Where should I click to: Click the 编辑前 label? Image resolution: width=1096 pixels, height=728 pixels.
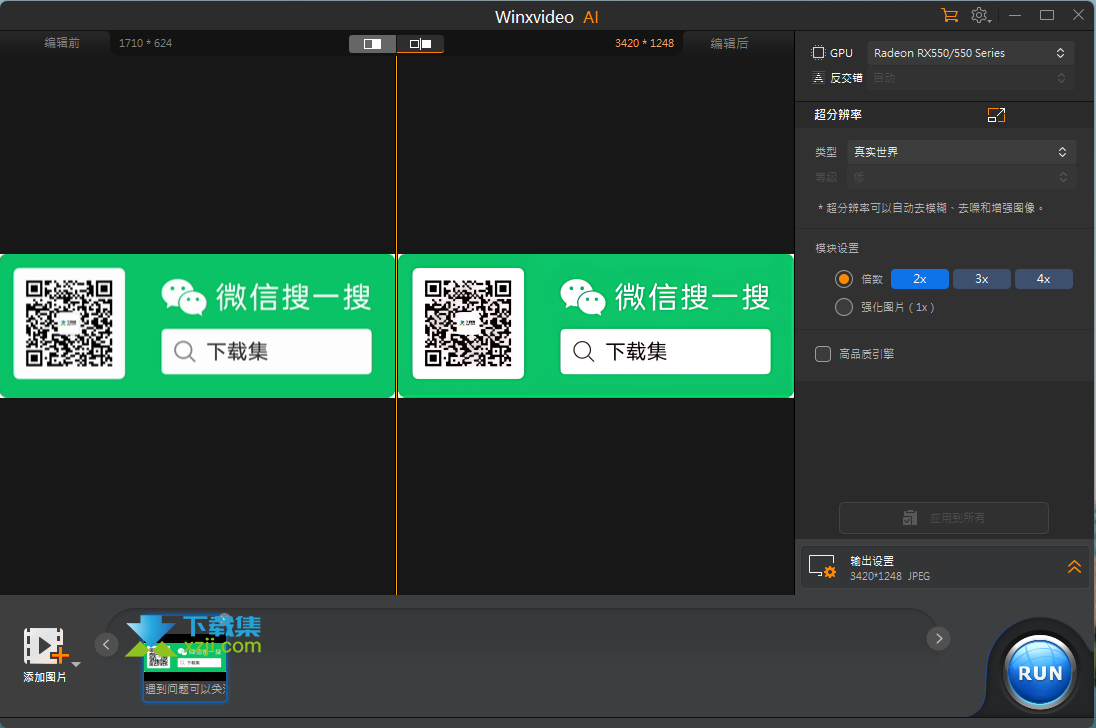pyautogui.click(x=62, y=43)
